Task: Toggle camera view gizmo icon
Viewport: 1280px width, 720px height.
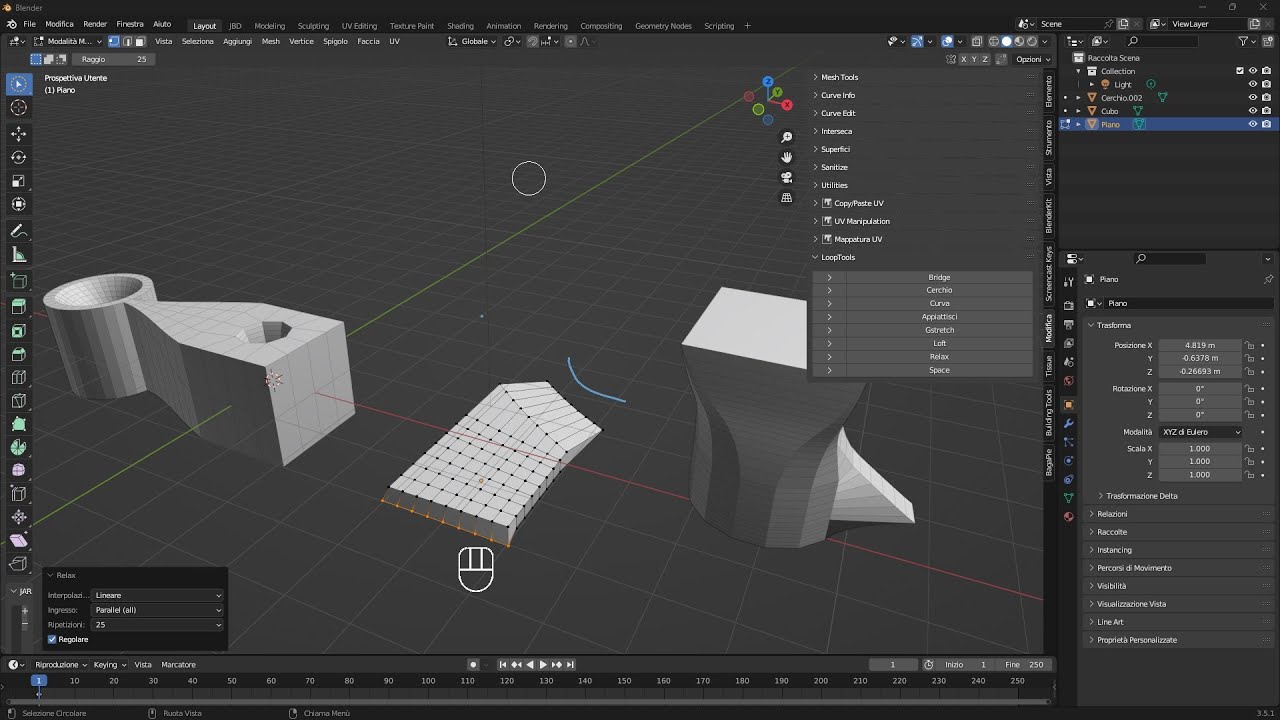Action: [787, 177]
